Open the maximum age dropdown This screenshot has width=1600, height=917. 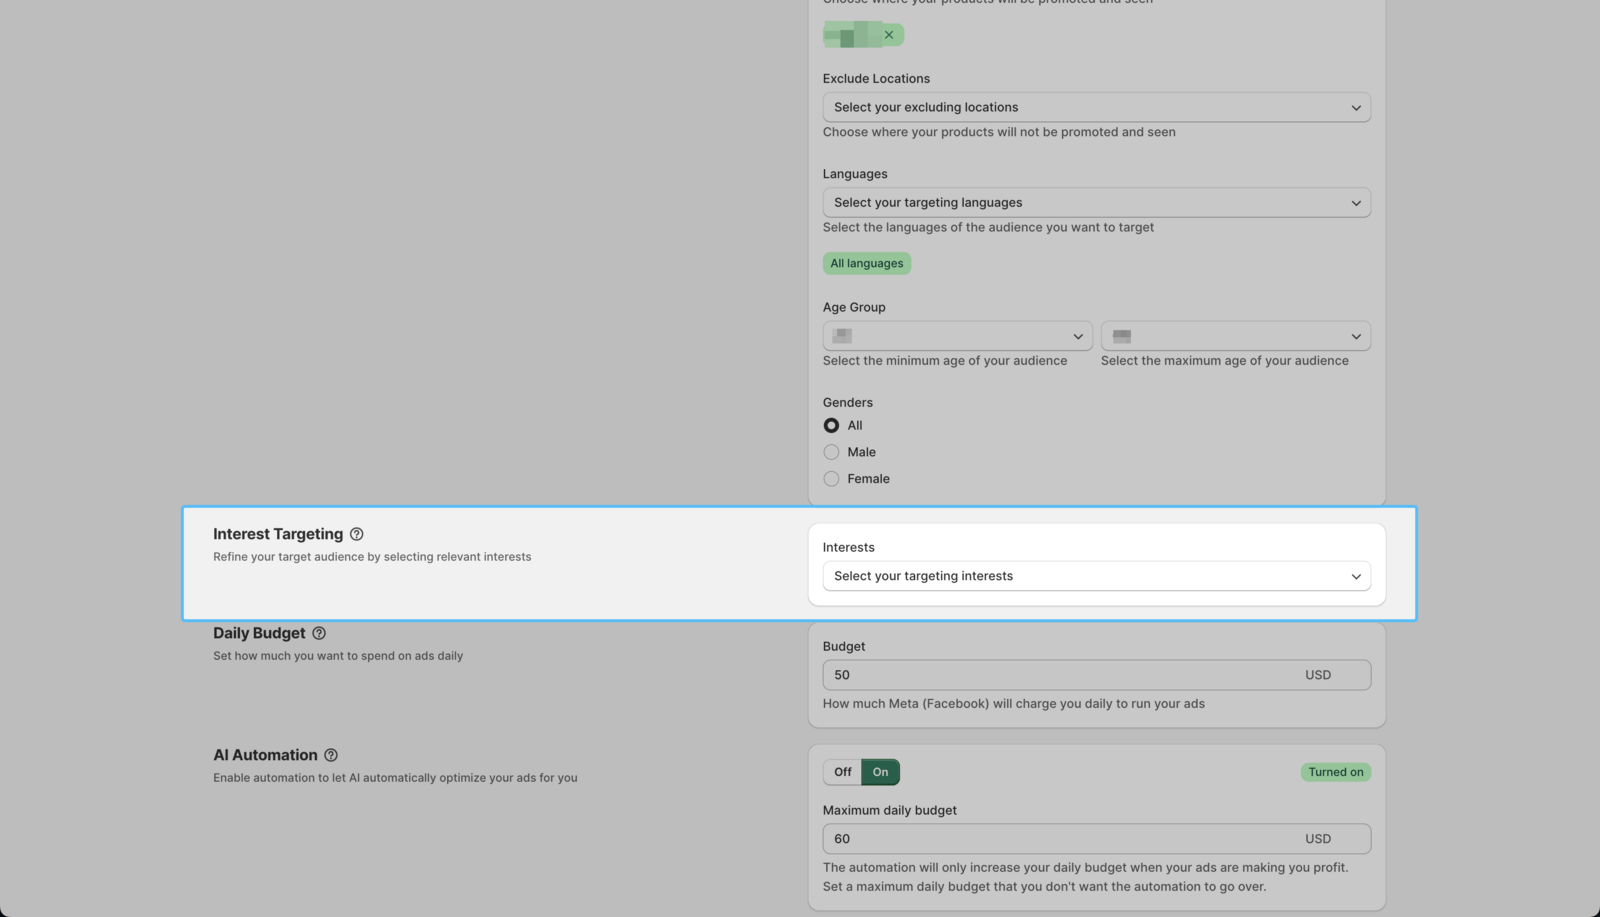click(x=1235, y=336)
